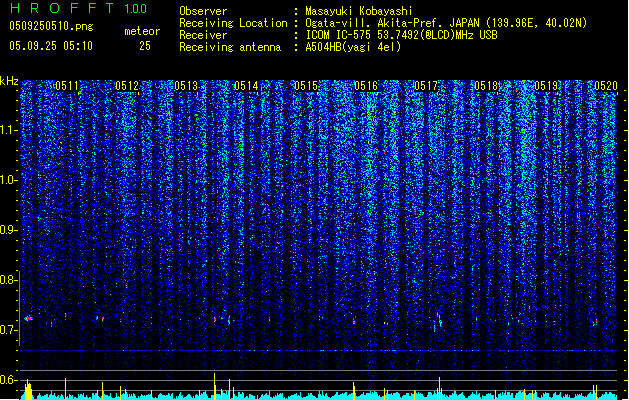
Task: Click the Receiver label
Action: 203,35
